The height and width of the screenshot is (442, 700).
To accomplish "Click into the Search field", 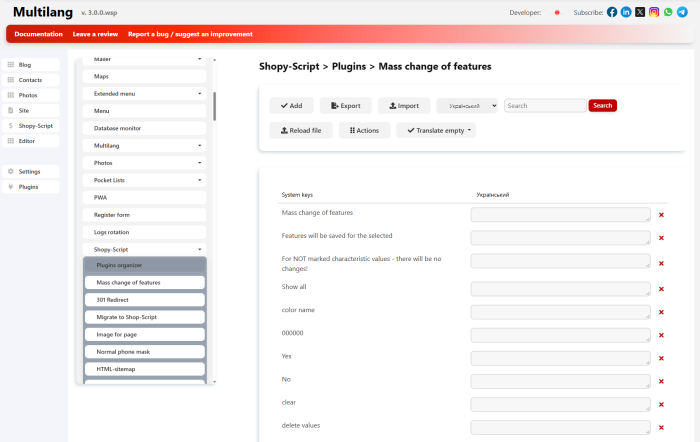I will click(x=545, y=106).
